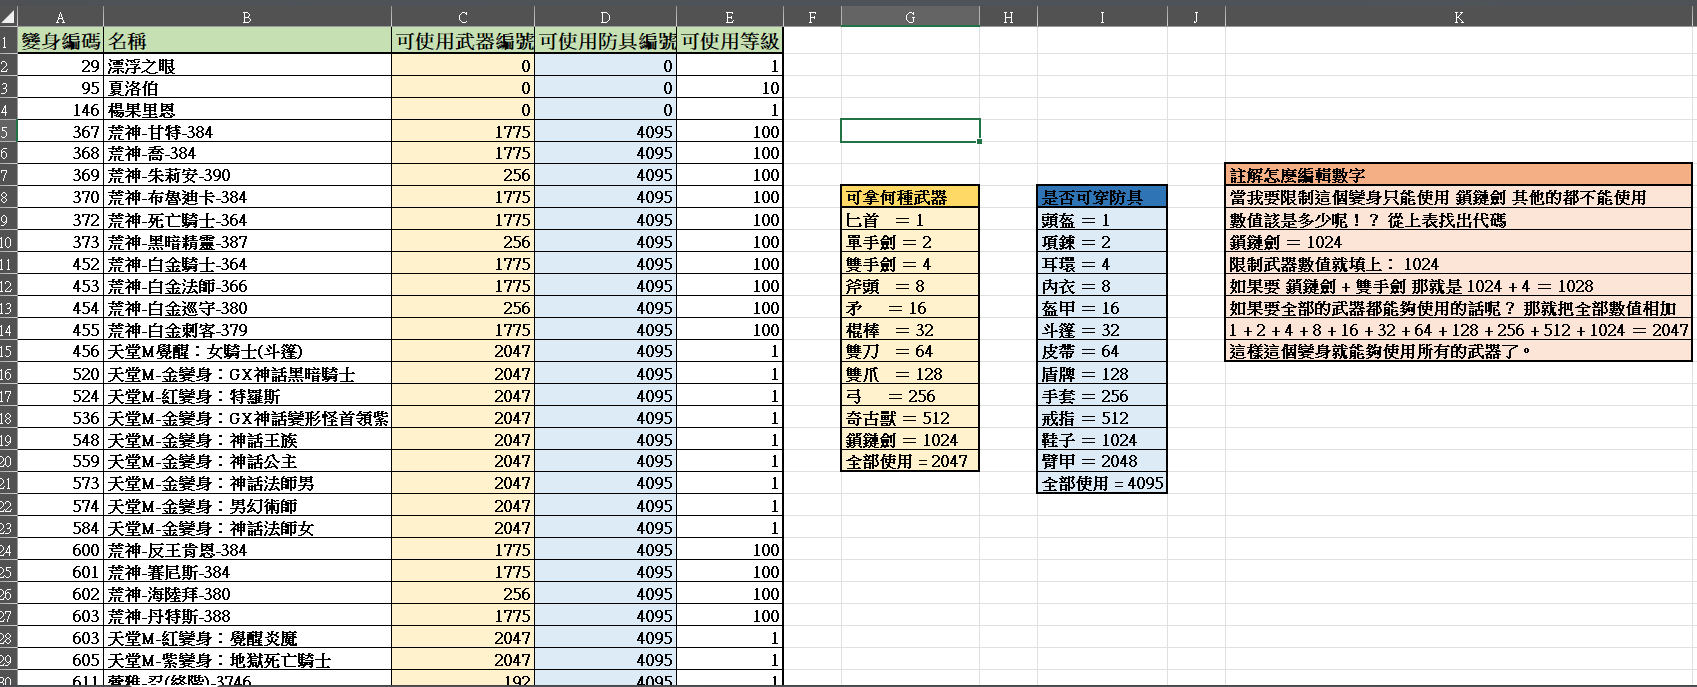Select cell 夏洛伯
Image resolution: width=1697 pixels, height=687 pixels.
(247, 88)
